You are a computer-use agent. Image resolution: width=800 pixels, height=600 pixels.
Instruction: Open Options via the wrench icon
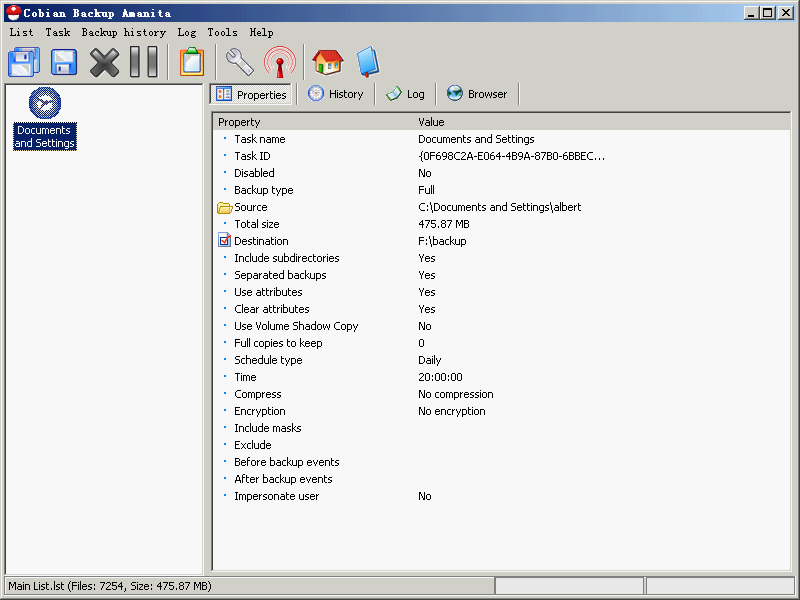[x=239, y=62]
